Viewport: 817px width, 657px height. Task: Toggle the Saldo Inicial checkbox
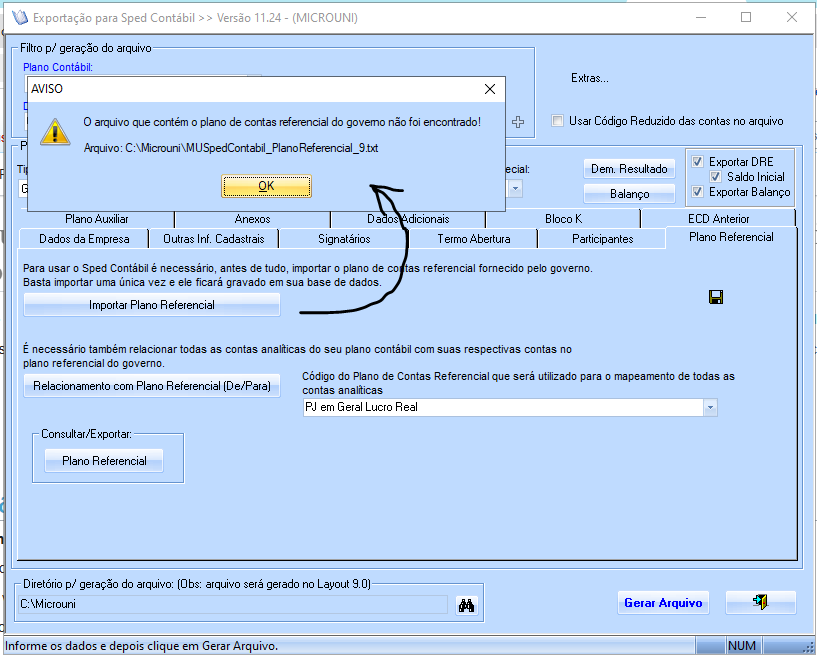[715, 177]
